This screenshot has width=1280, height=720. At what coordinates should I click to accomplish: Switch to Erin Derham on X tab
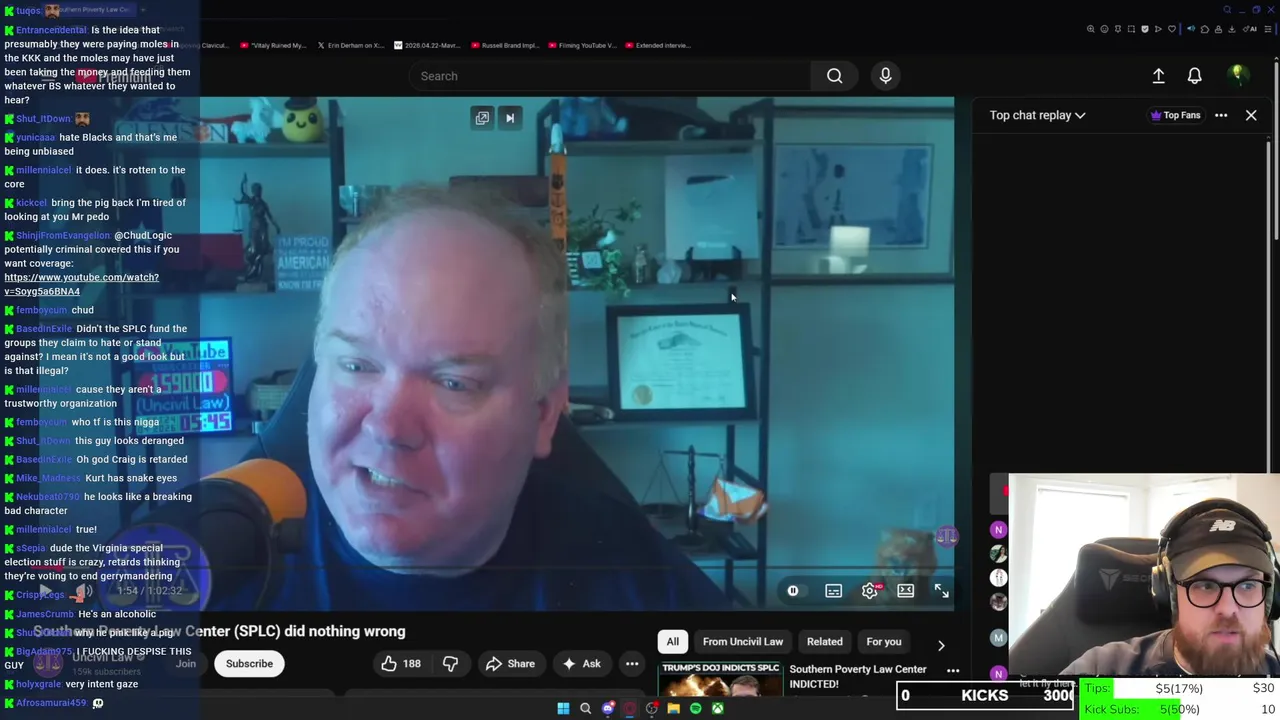click(x=351, y=45)
